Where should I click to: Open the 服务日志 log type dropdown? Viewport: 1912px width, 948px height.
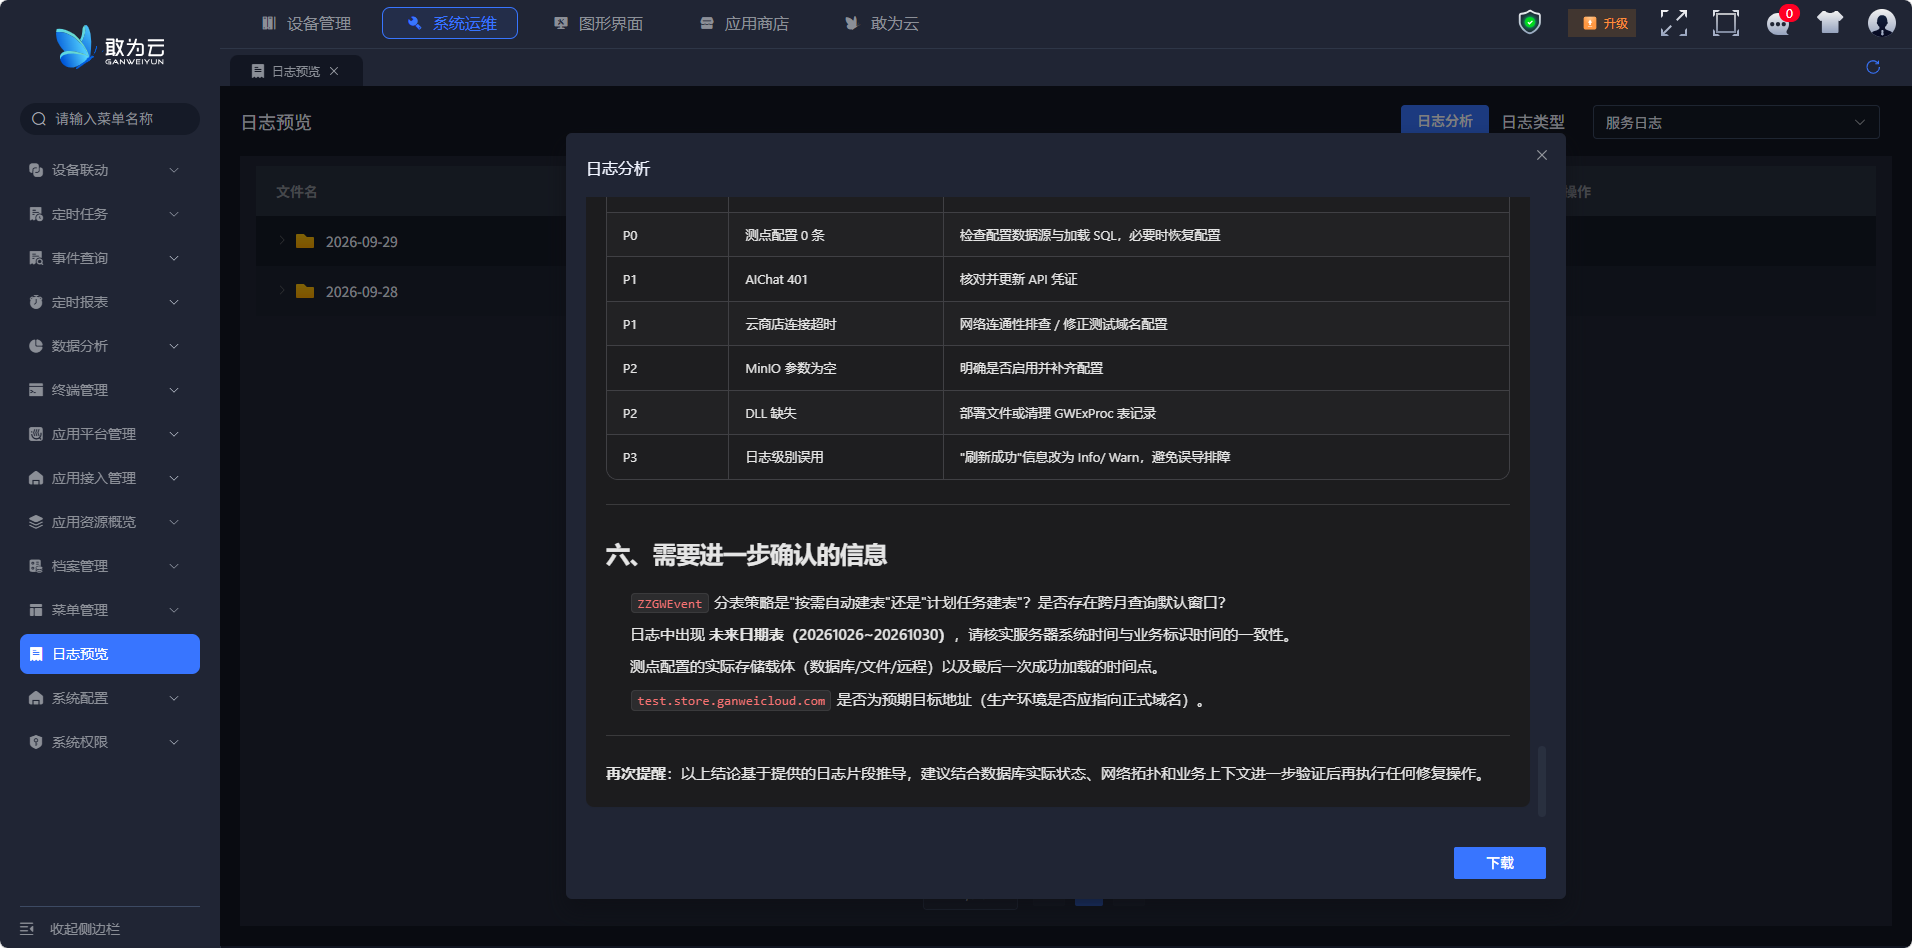click(1736, 122)
